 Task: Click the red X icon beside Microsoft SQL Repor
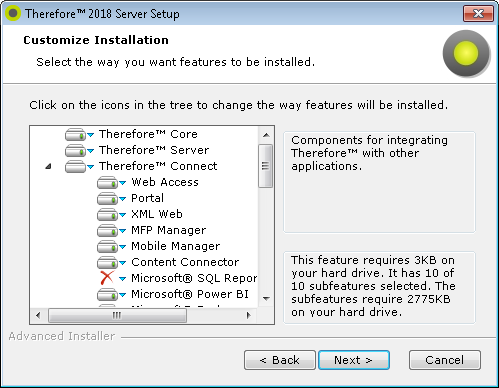(x=107, y=278)
